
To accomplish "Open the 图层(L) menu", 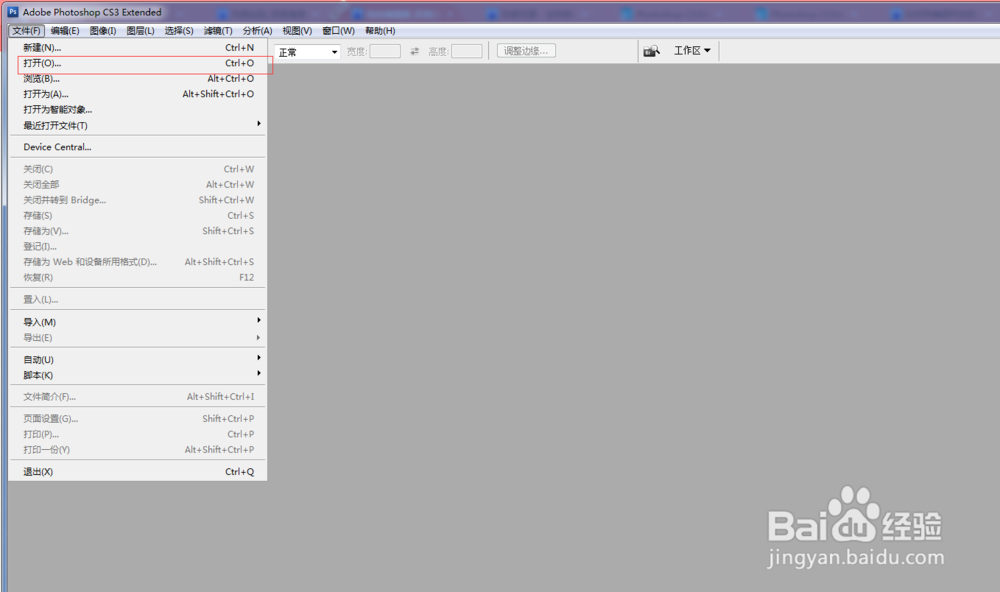I will [x=140, y=31].
